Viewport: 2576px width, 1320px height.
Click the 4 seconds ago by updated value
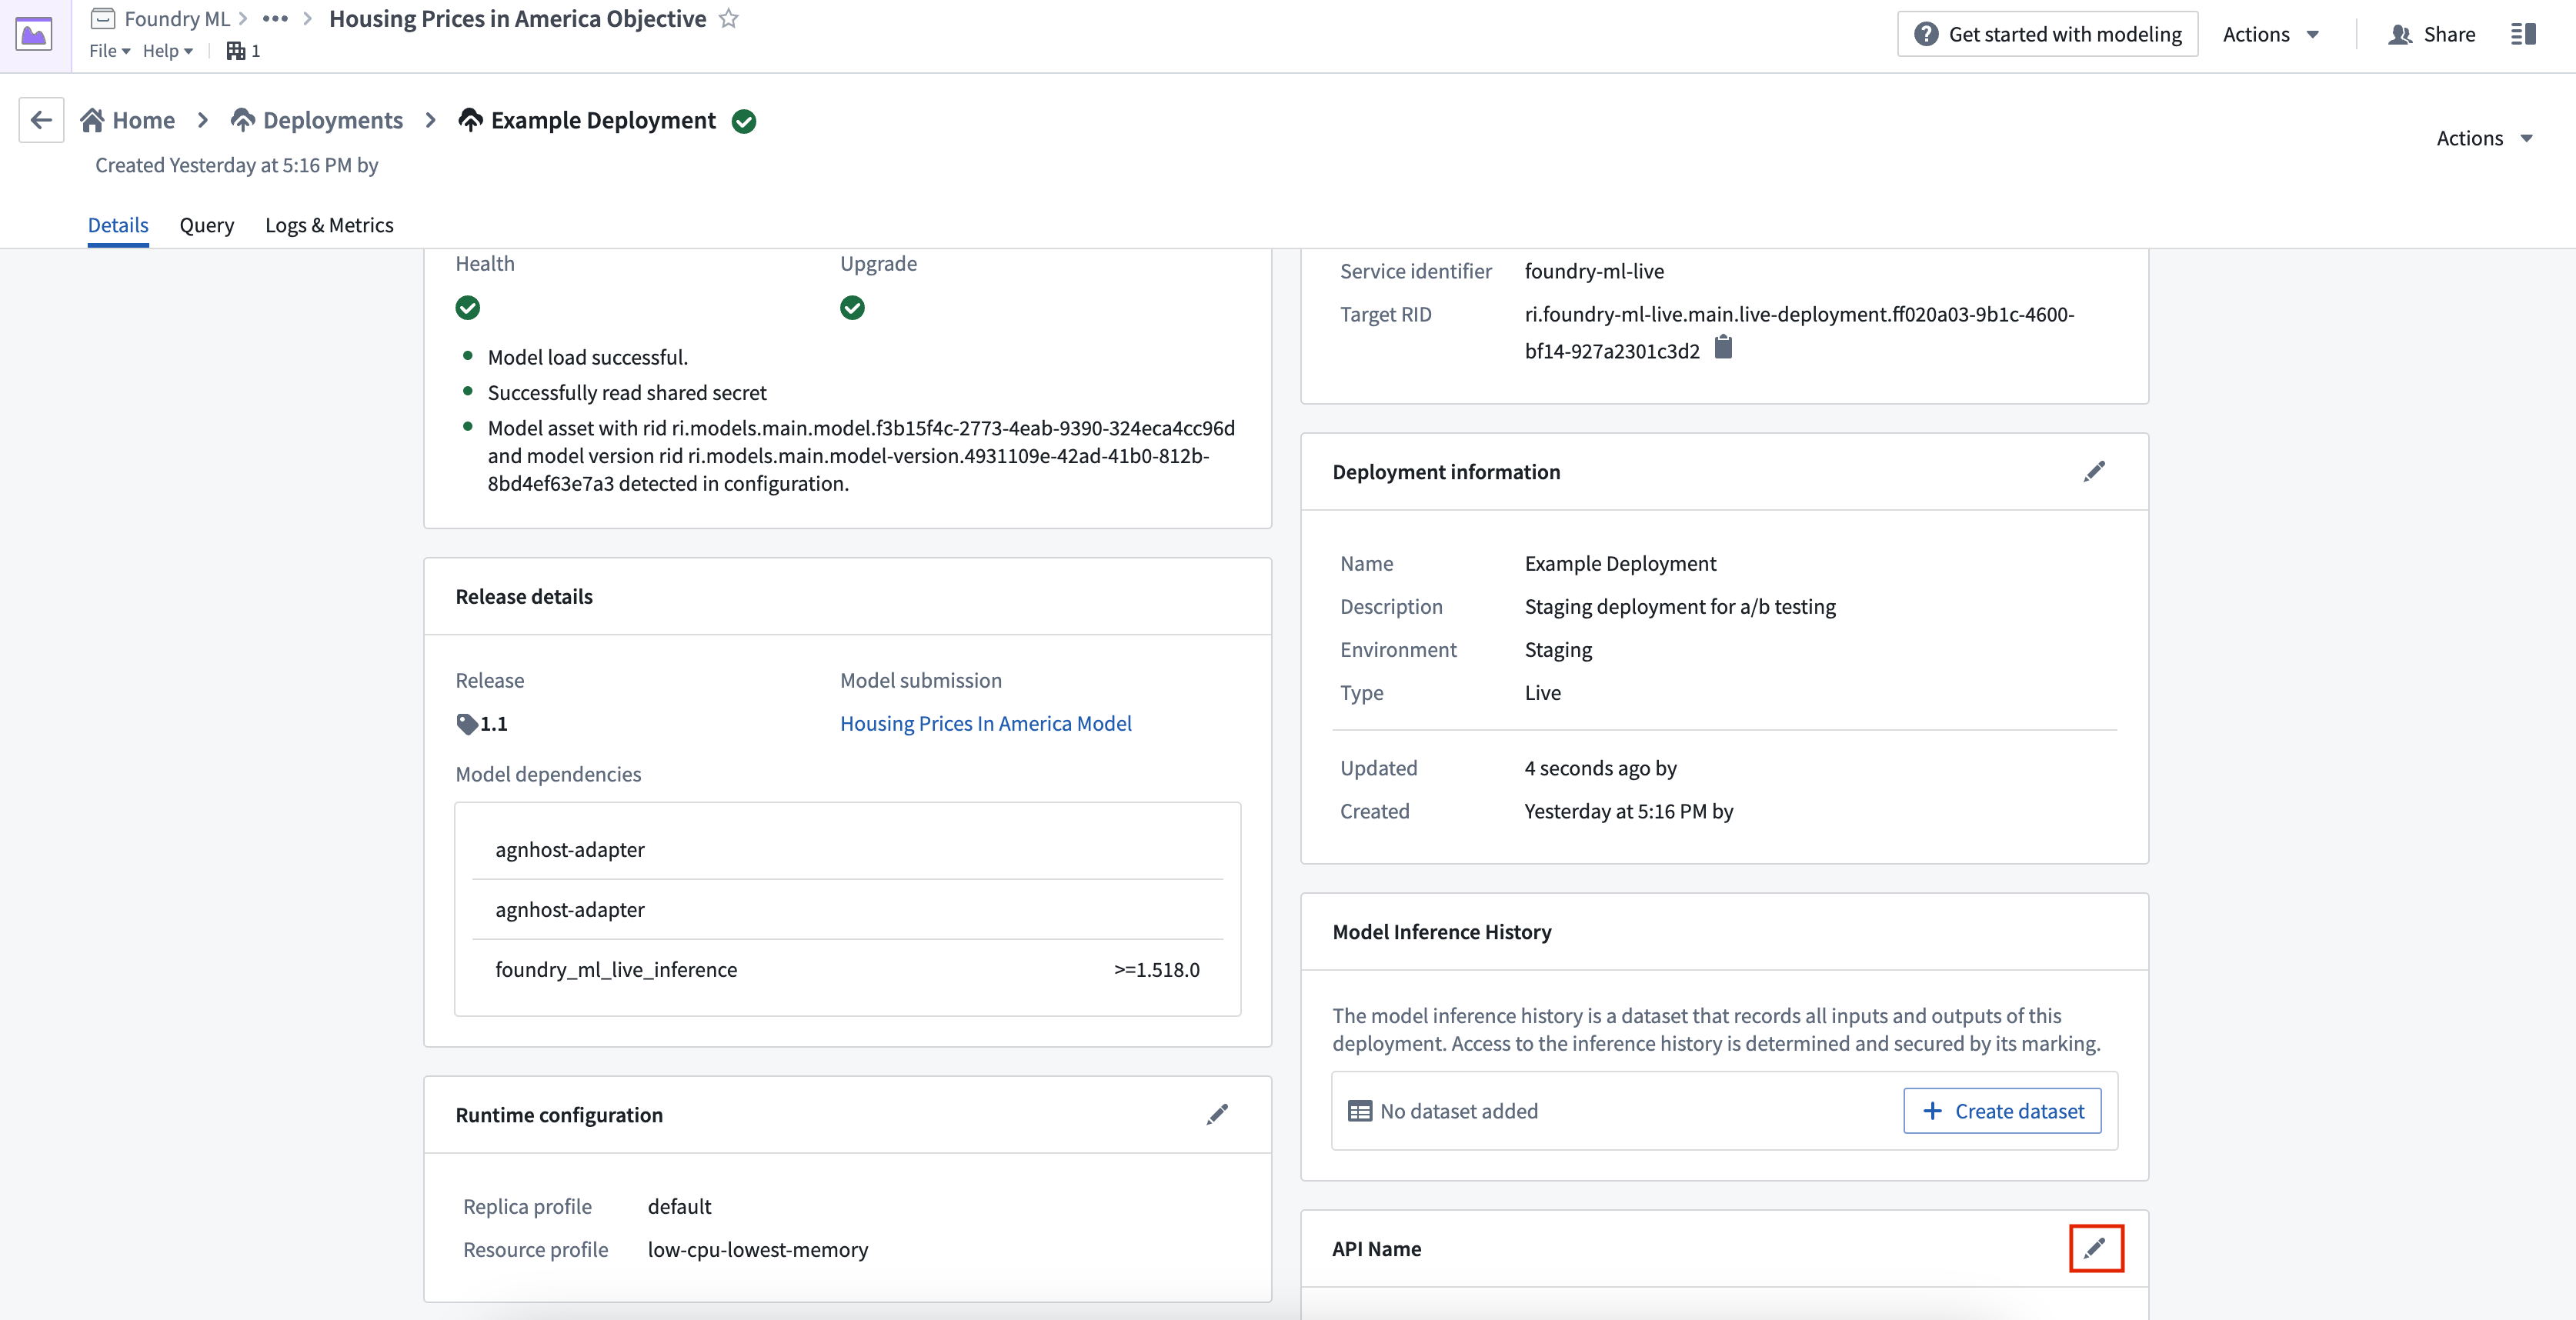1600,768
